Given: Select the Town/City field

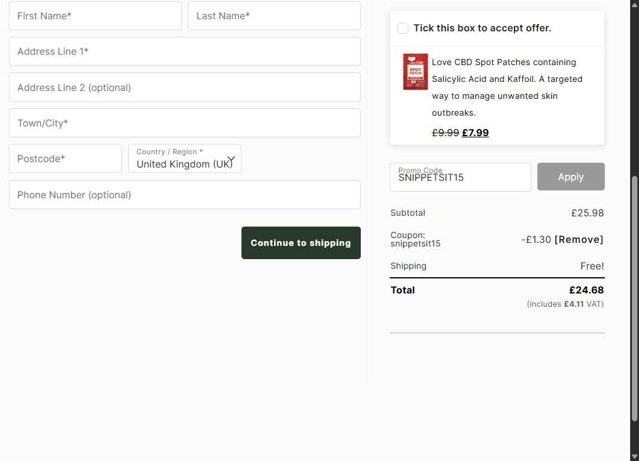Looking at the screenshot, I should pos(185,123).
